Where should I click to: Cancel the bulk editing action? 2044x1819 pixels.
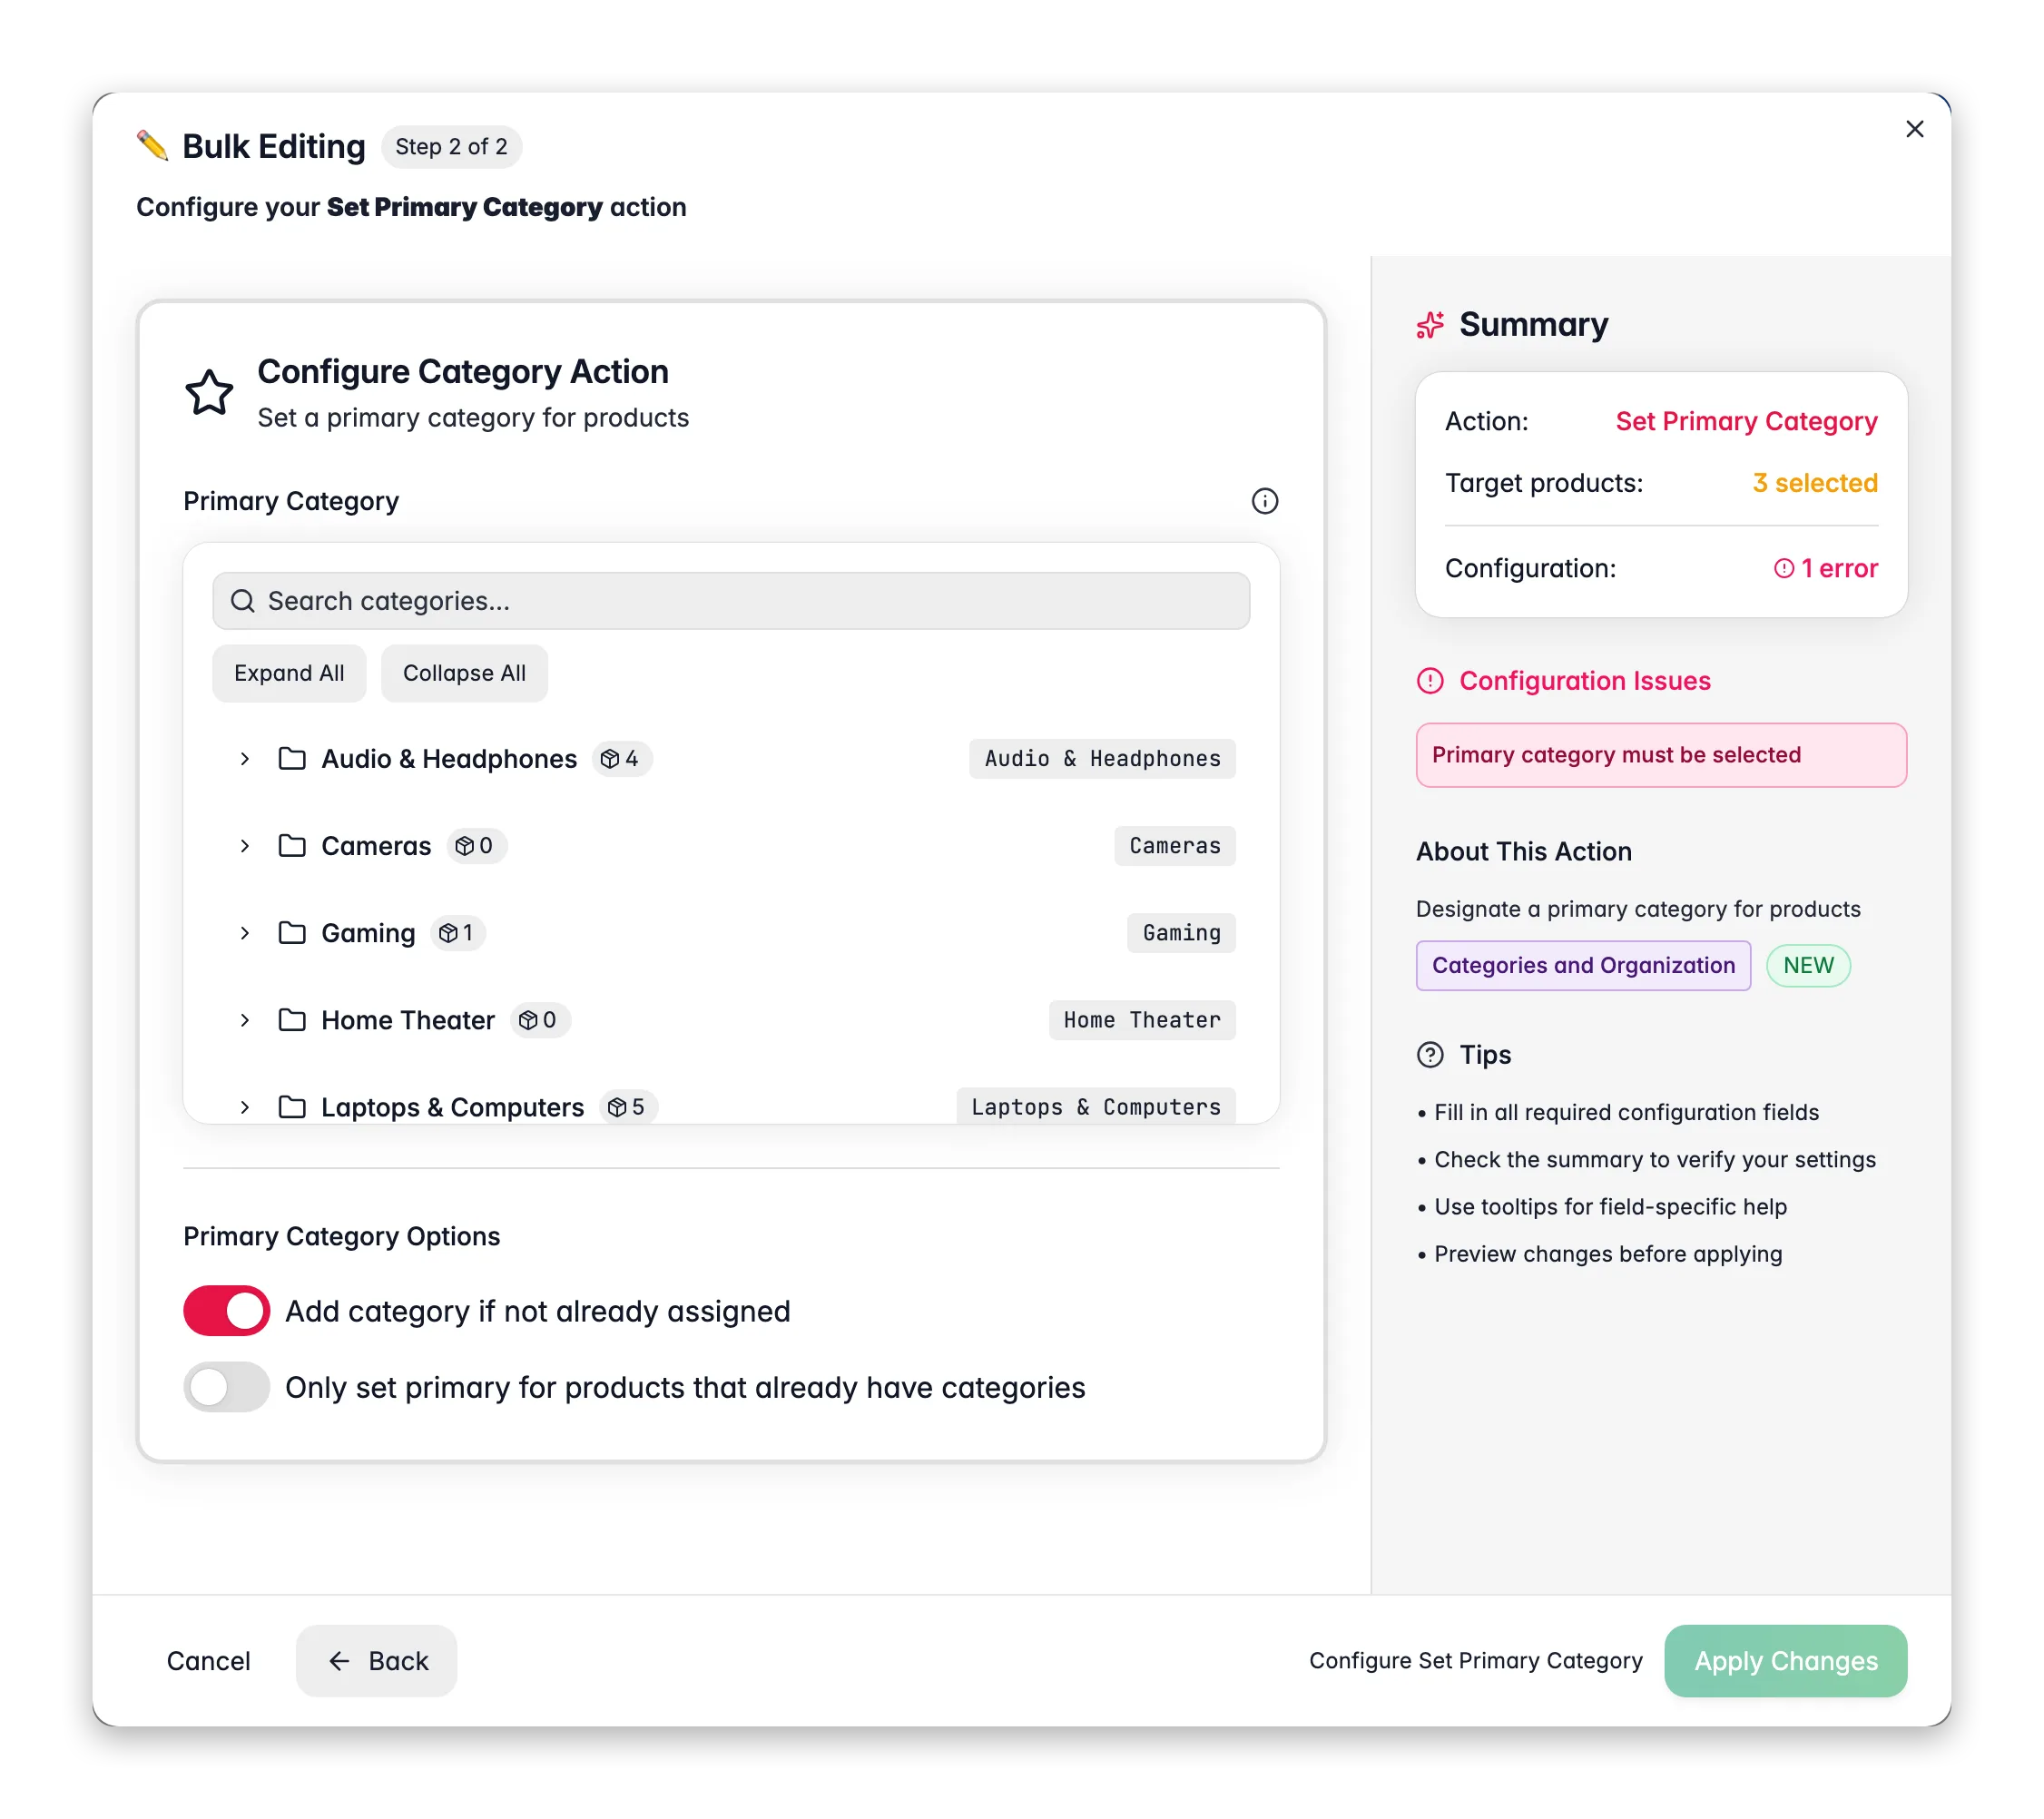coord(208,1661)
